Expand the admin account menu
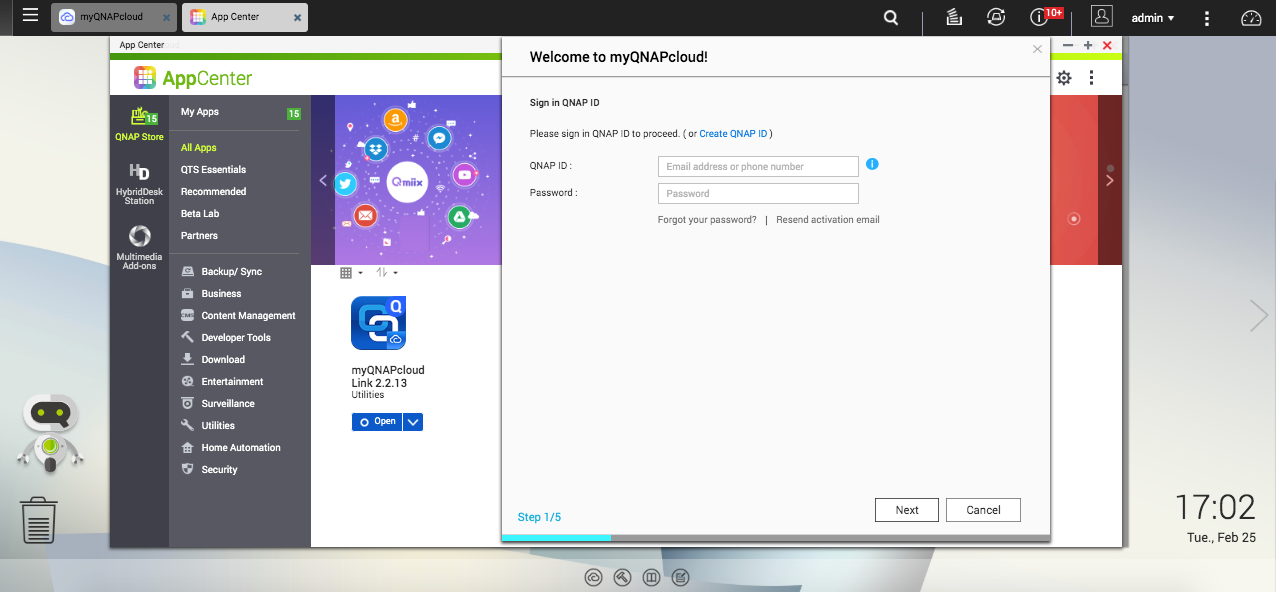Screen dimensions: 1276x592 point(1152,17)
